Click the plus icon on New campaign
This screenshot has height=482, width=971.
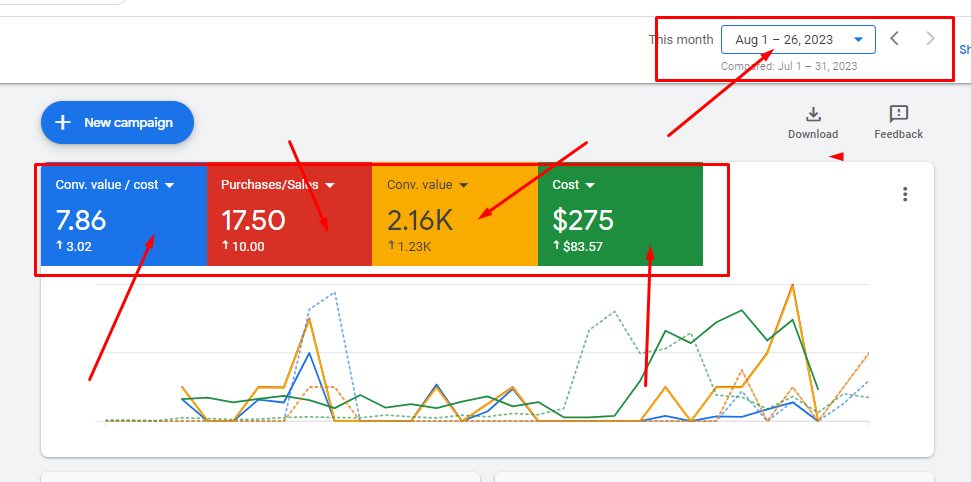tap(63, 122)
